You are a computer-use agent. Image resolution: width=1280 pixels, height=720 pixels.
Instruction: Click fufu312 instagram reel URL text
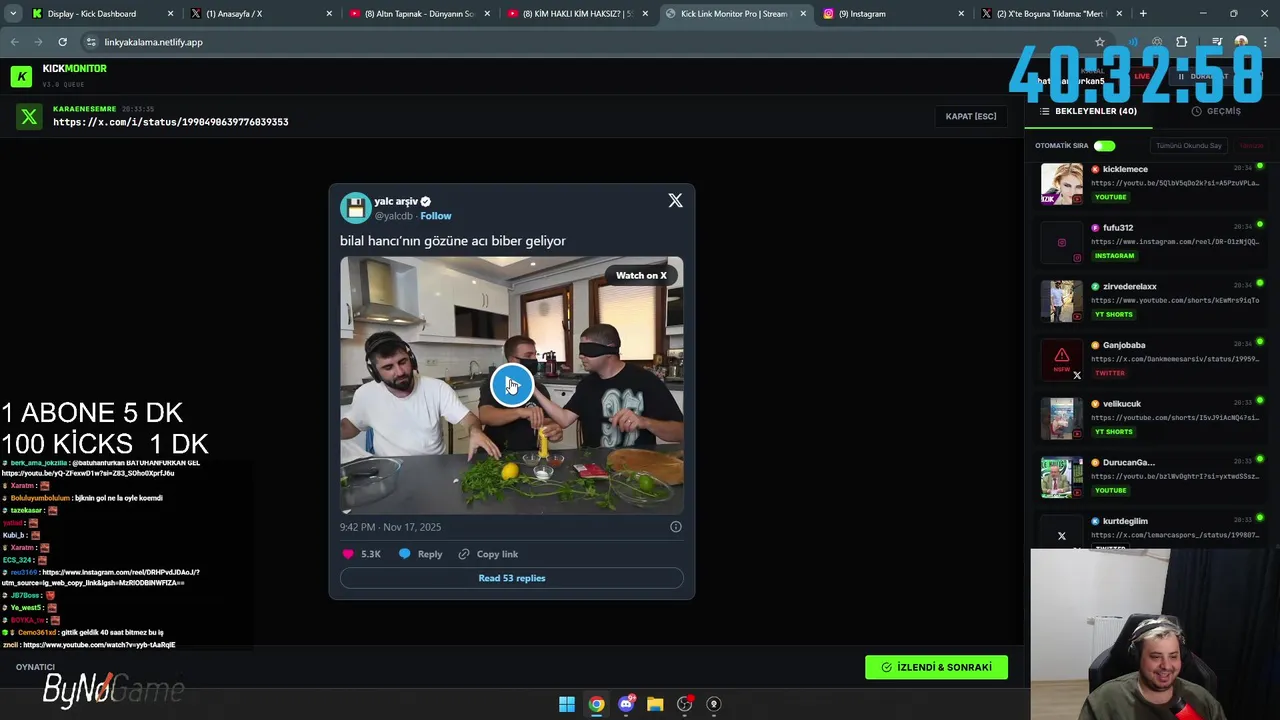pos(1174,242)
